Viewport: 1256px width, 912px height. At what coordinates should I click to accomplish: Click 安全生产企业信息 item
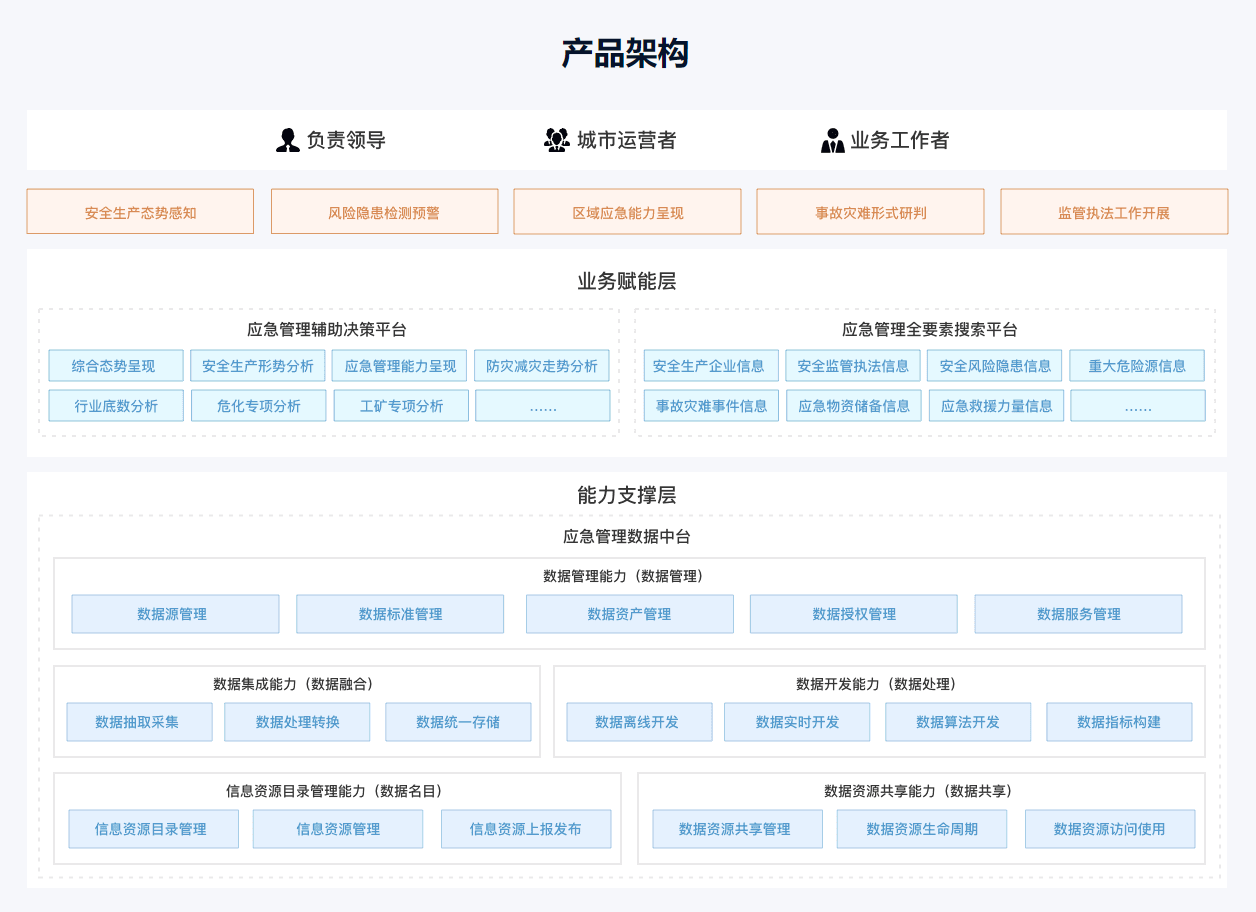[x=710, y=366]
